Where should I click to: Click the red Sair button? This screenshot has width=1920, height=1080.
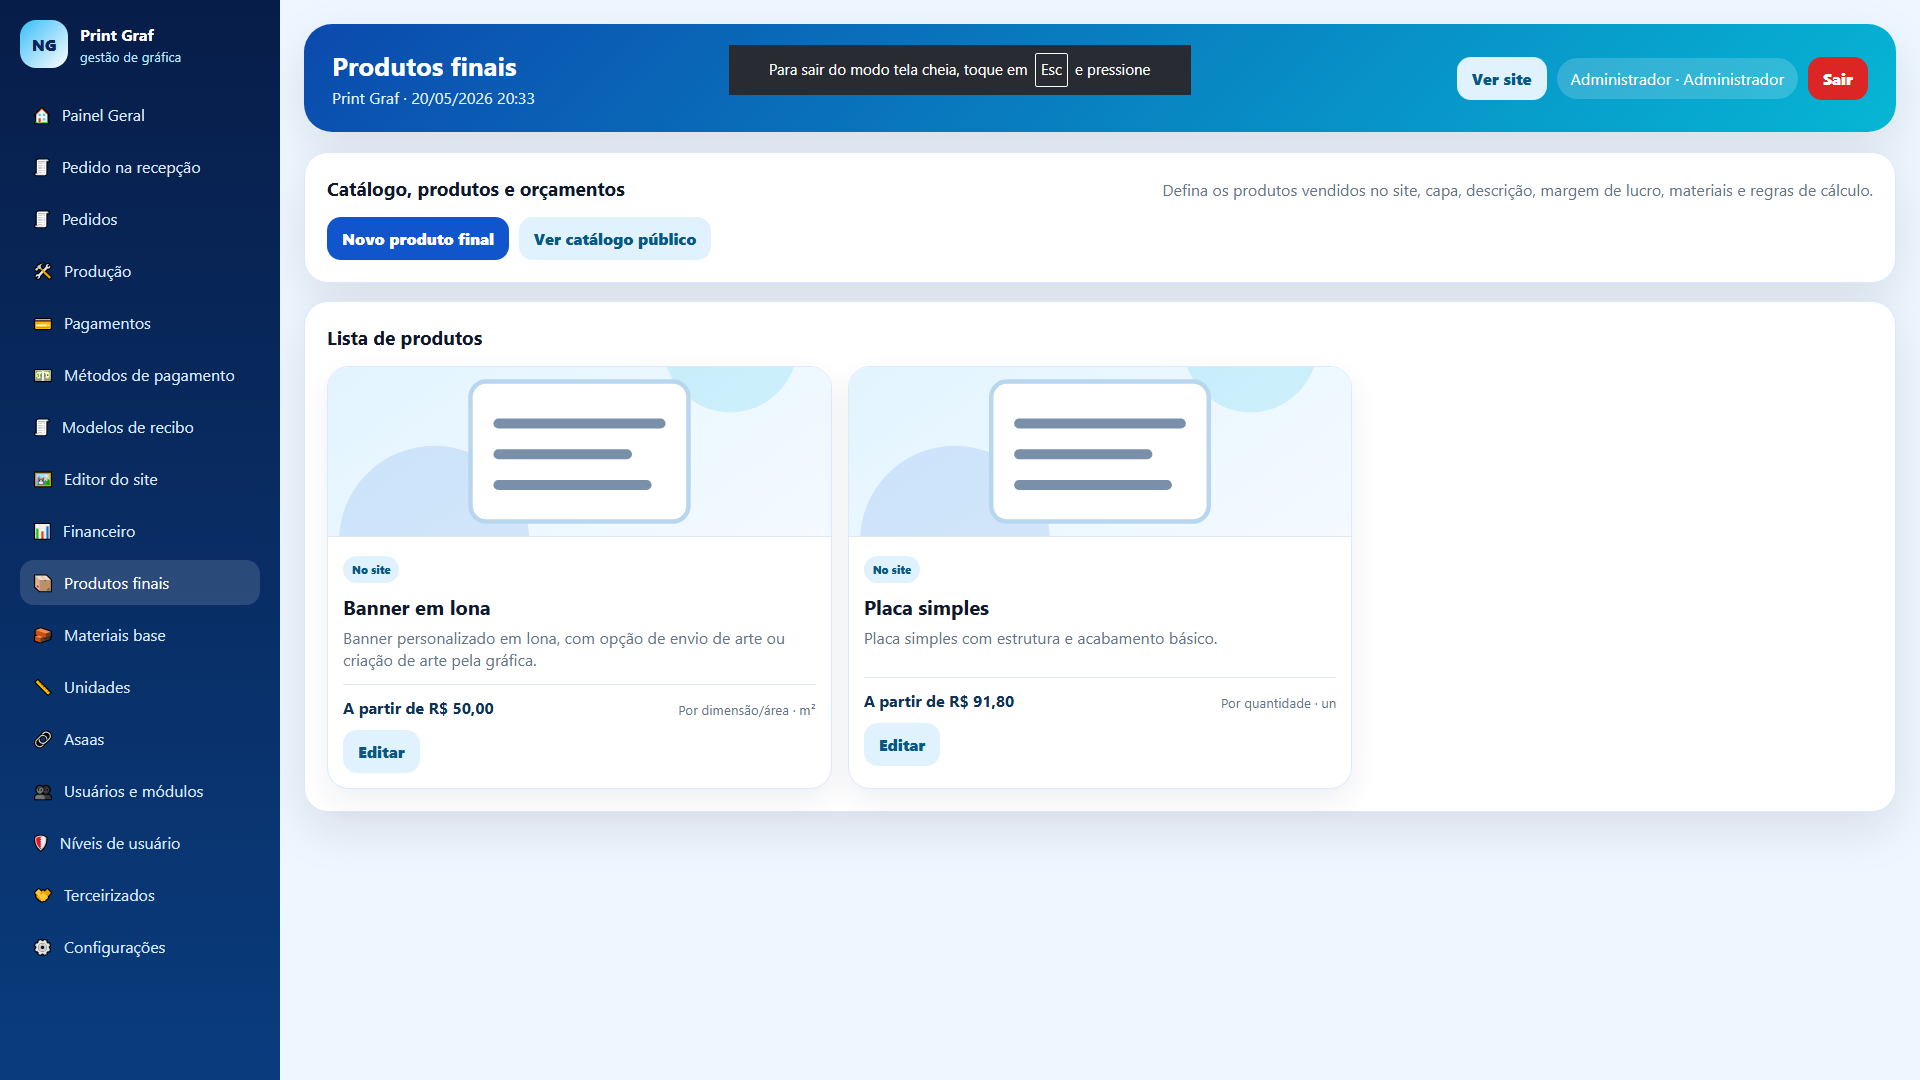1837,79
